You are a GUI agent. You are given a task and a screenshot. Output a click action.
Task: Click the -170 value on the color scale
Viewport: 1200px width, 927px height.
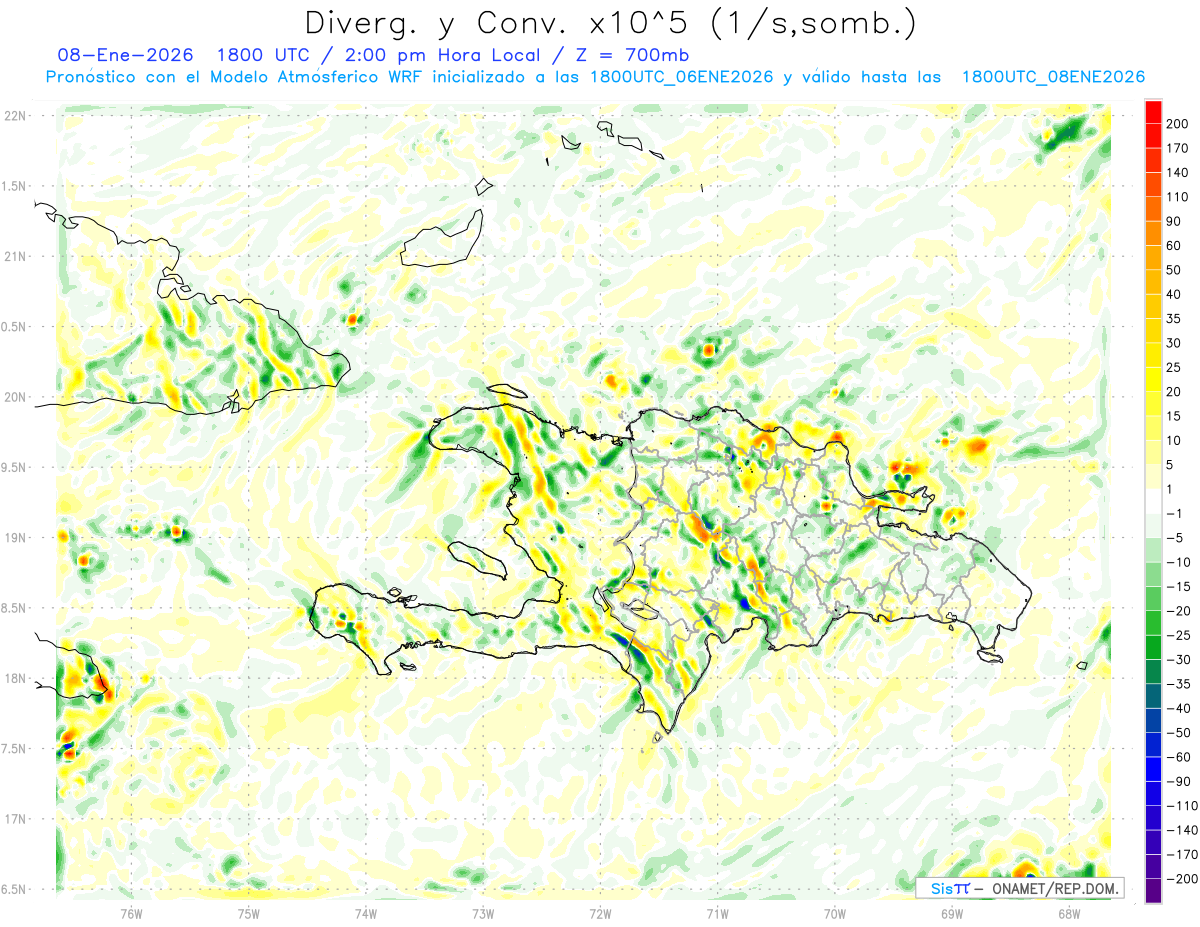(1181, 854)
